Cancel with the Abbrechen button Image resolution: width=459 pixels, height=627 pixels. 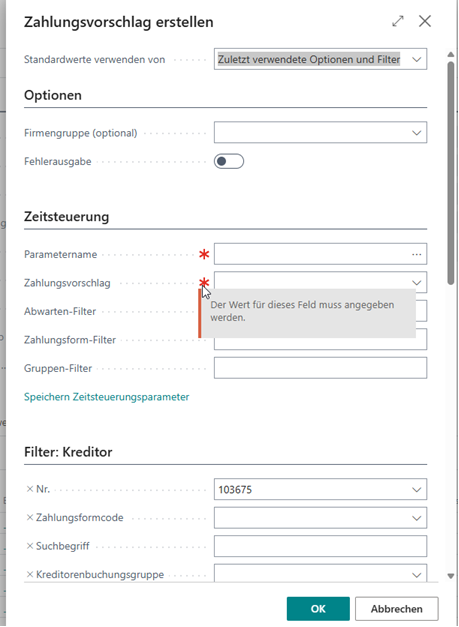[397, 609]
